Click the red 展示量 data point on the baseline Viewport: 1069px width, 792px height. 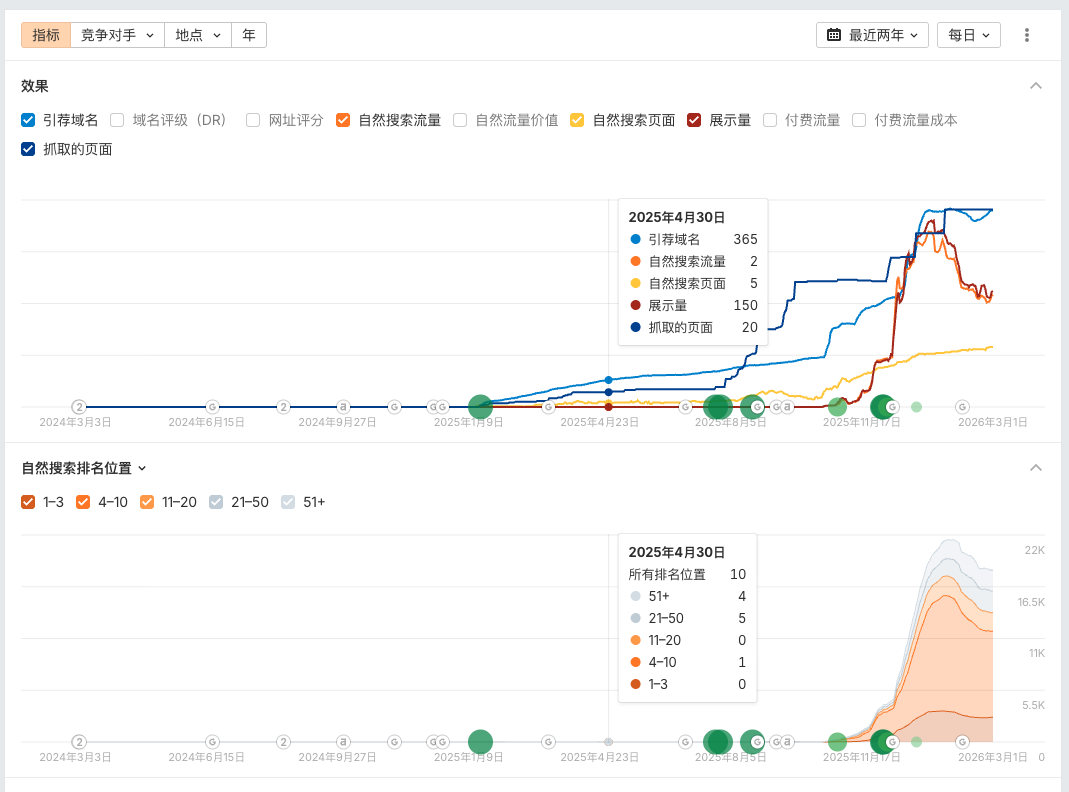tap(609, 407)
